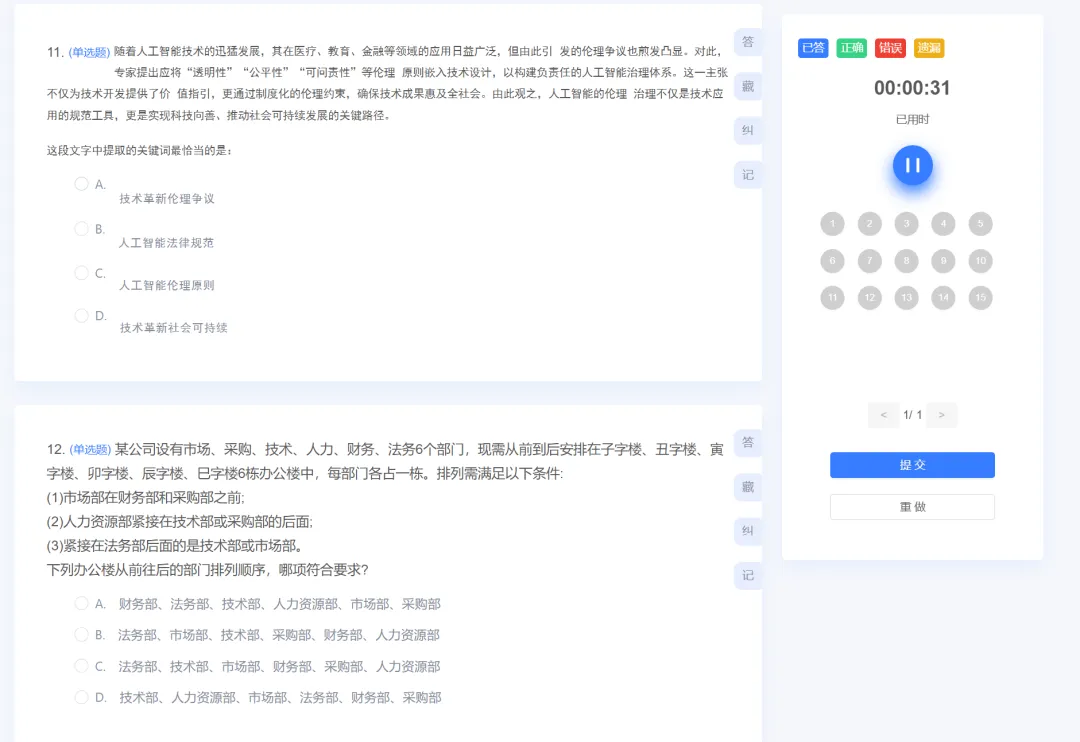
Task: Click condition (1) 市场部在财务部和采购部之前
Action: [145, 497]
